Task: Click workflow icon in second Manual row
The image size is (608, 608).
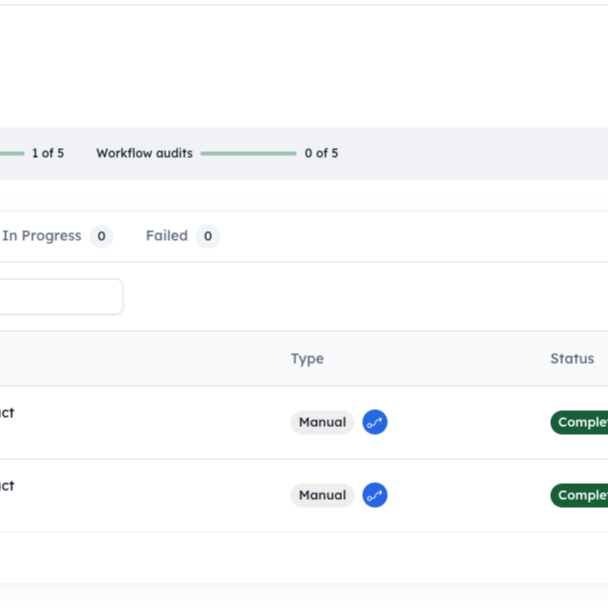Action: point(375,495)
